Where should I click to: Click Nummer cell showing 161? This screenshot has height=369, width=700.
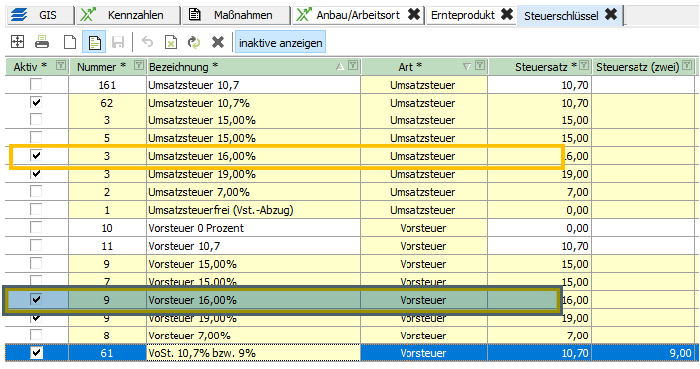coord(107,85)
